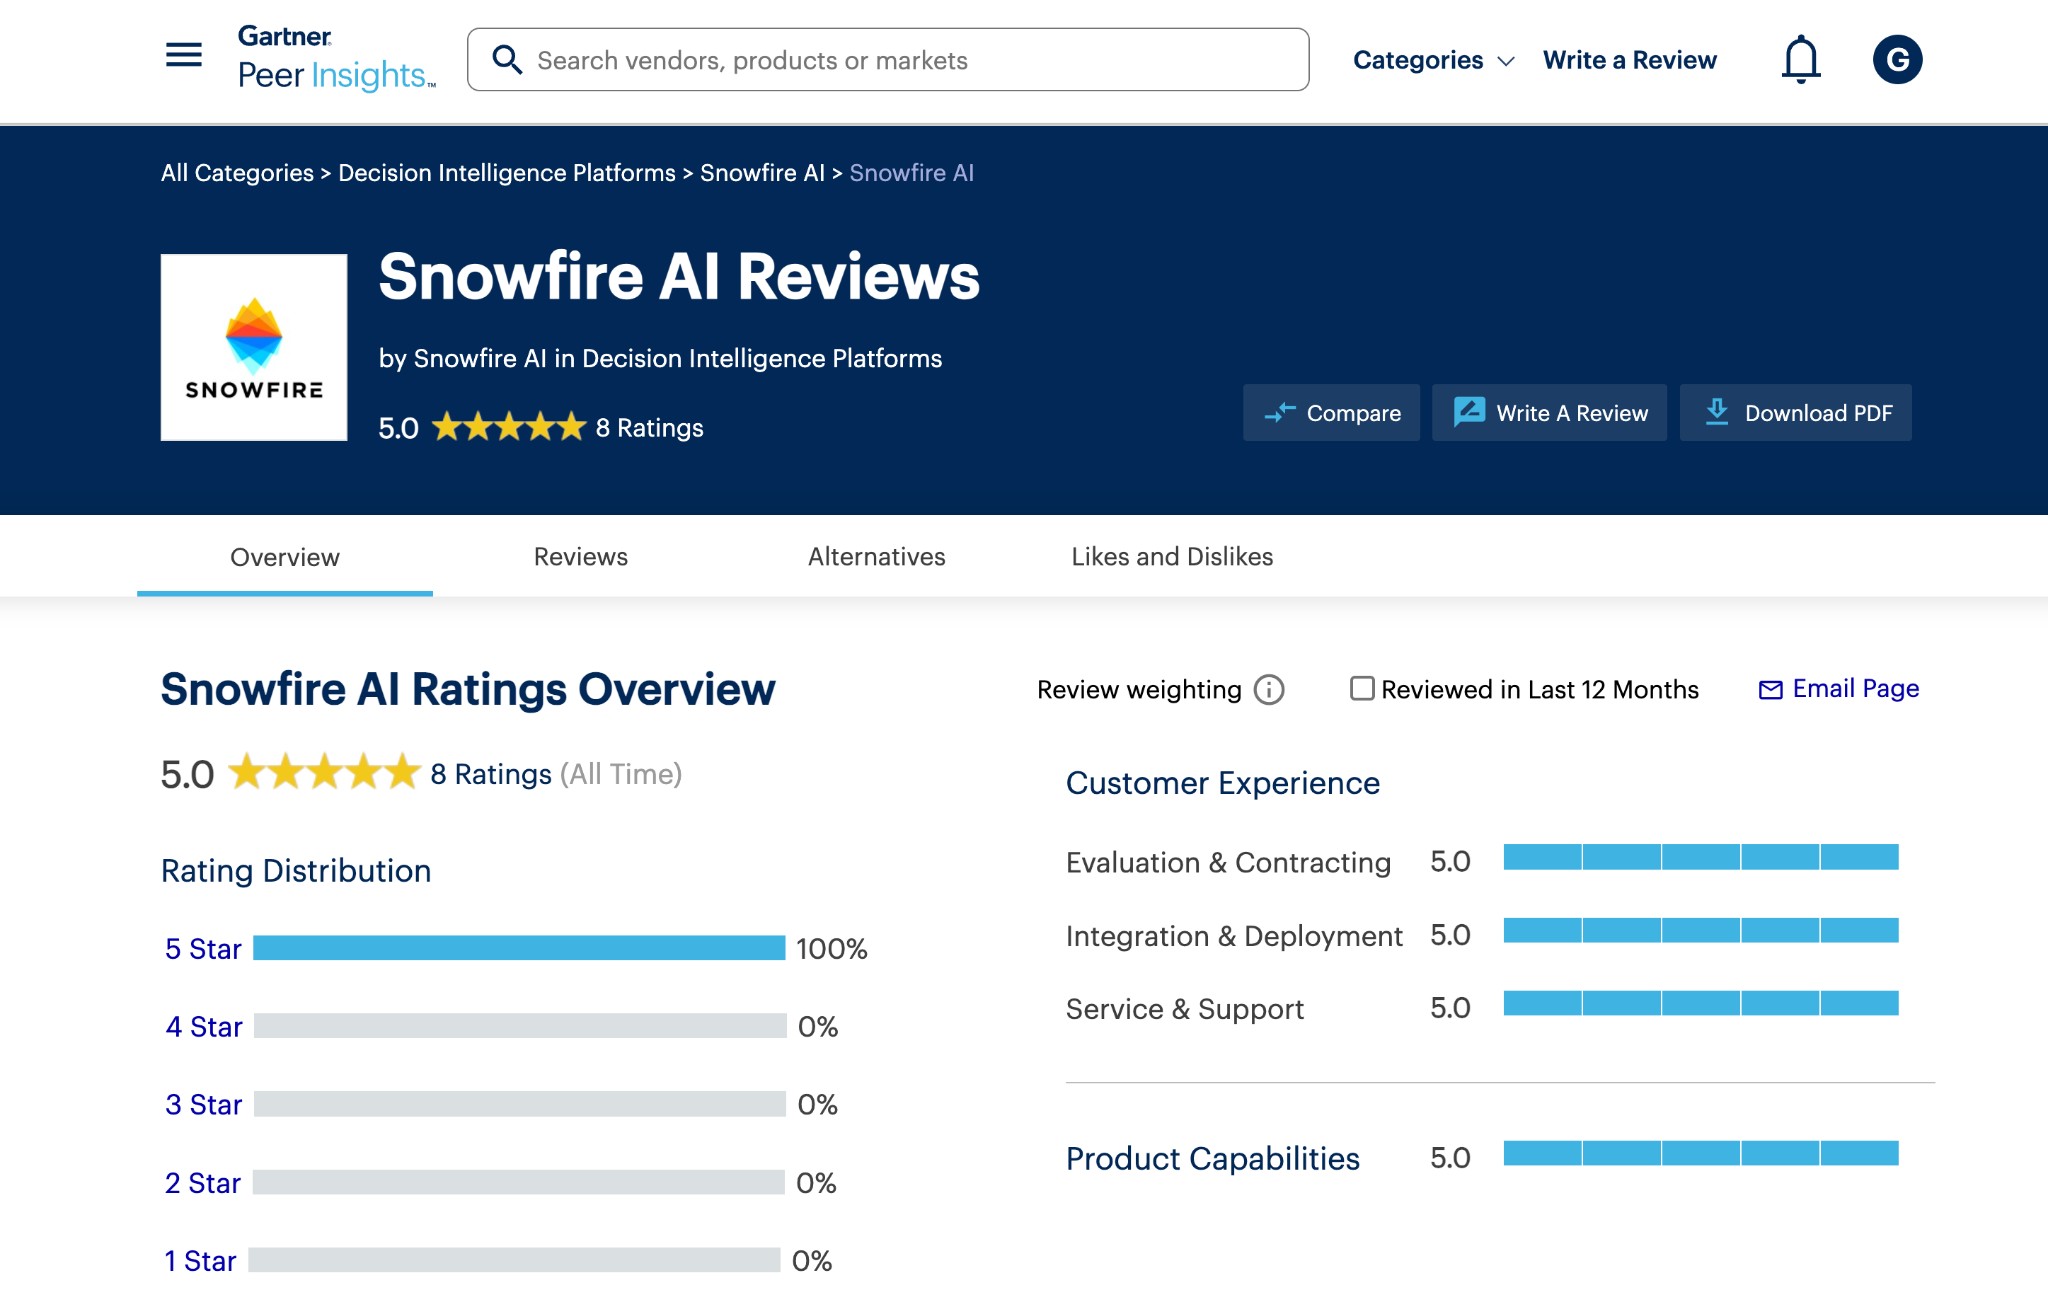Click the profile avatar circle
This screenshot has width=2048, height=1302.
1897,59
